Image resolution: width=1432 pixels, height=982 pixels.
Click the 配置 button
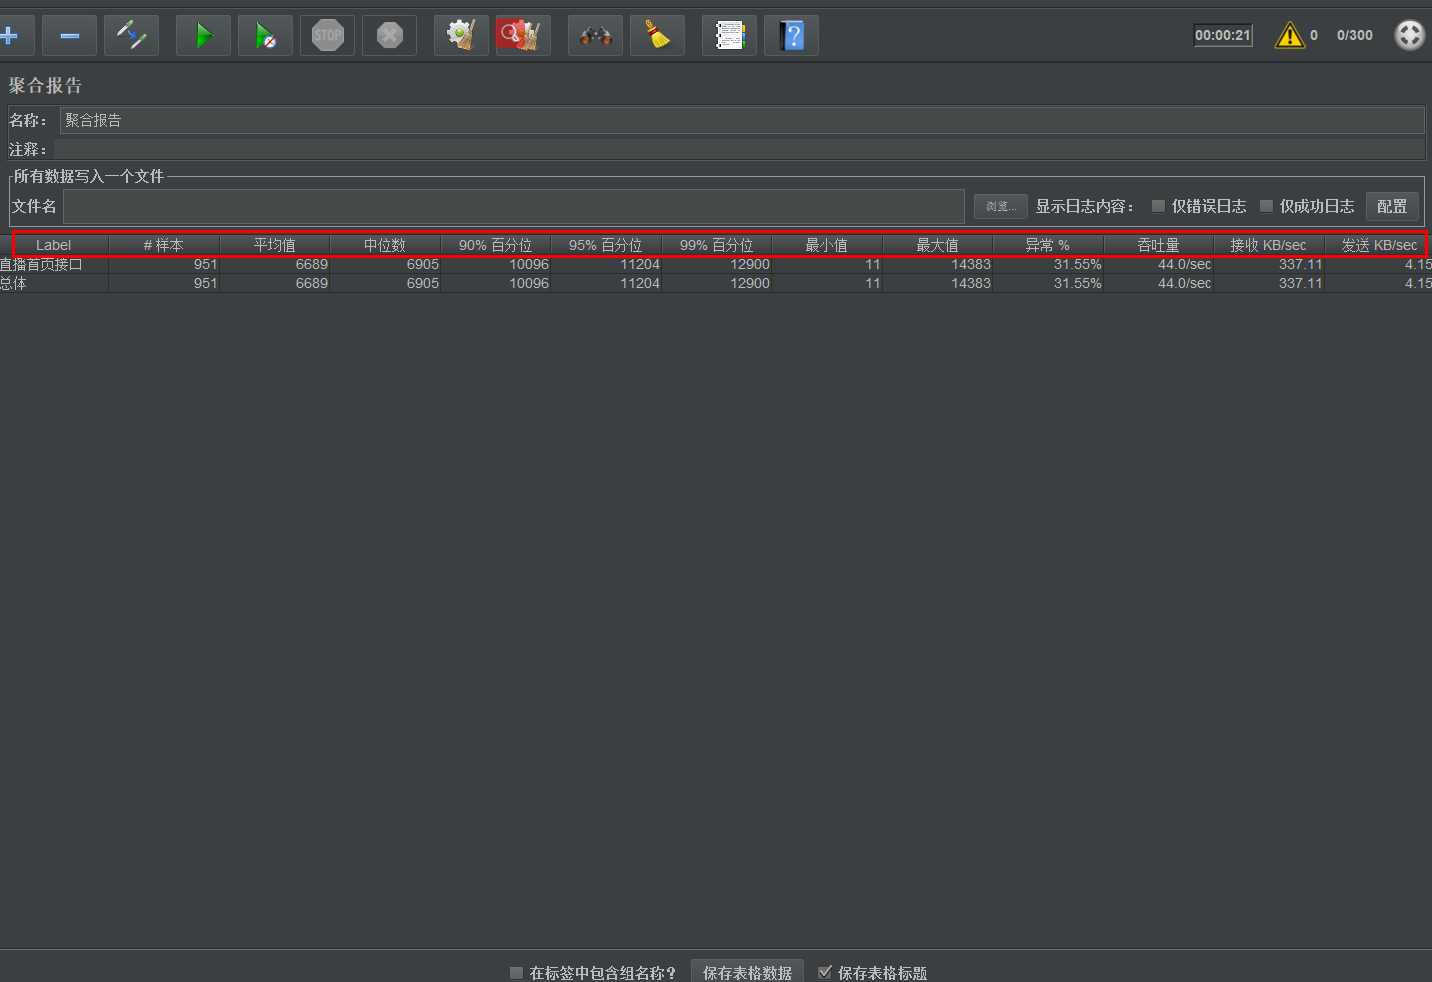point(1392,206)
